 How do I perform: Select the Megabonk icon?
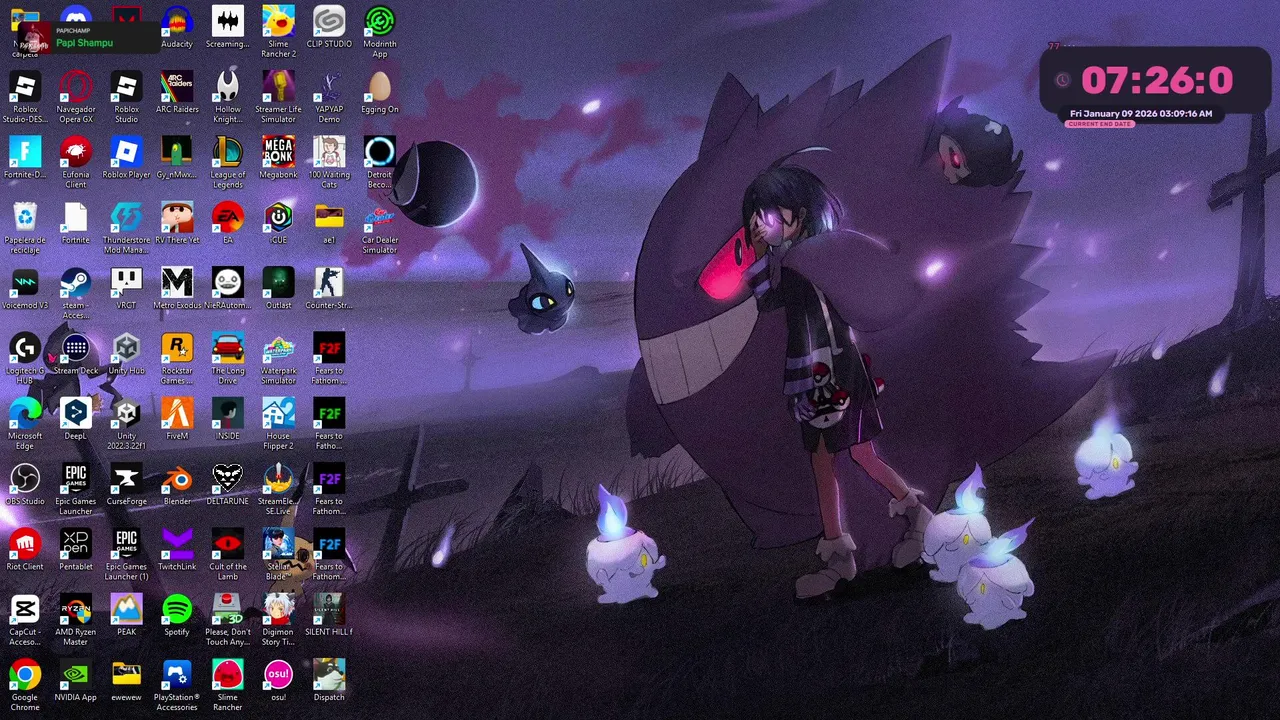pos(278,152)
